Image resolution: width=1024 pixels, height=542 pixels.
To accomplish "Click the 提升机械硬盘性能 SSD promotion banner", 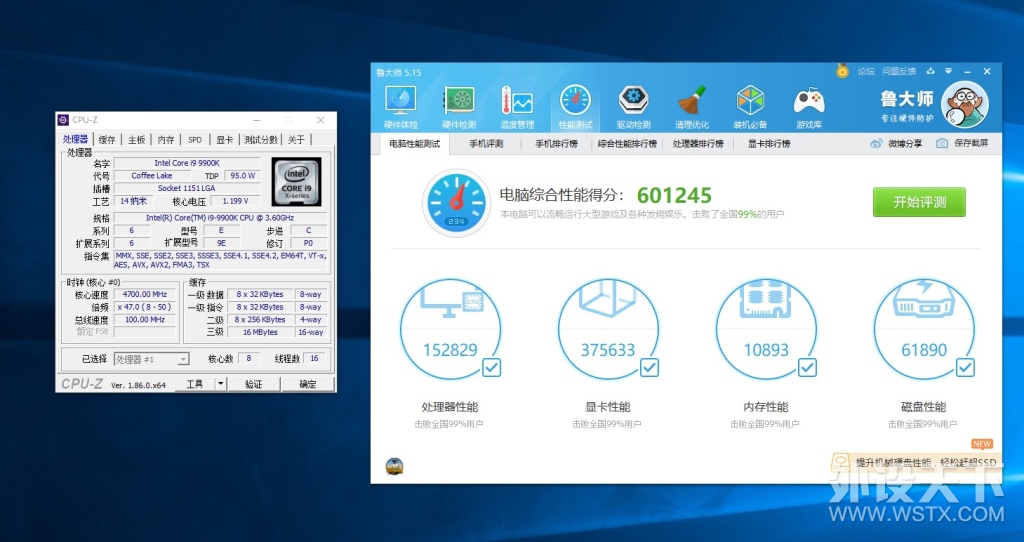I will click(916, 462).
